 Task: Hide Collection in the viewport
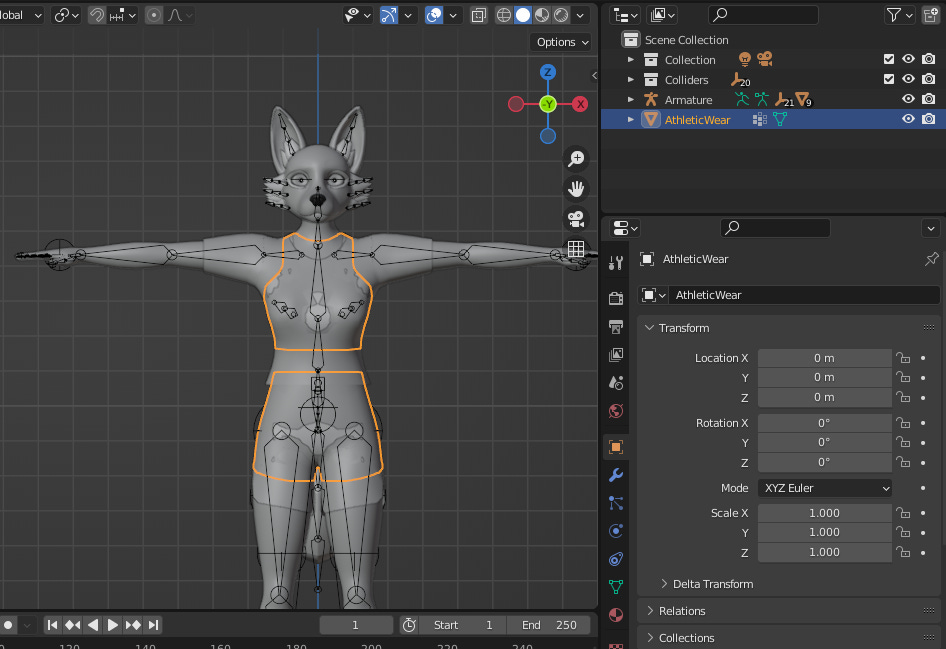coord(909,59)
